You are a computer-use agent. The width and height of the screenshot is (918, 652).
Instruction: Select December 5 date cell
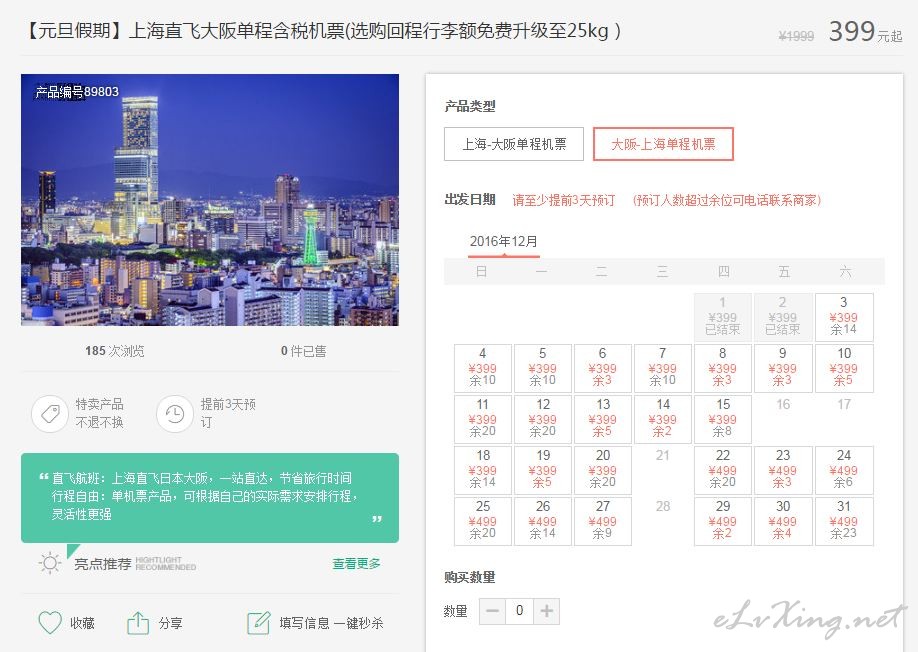[x=543, y=368]
